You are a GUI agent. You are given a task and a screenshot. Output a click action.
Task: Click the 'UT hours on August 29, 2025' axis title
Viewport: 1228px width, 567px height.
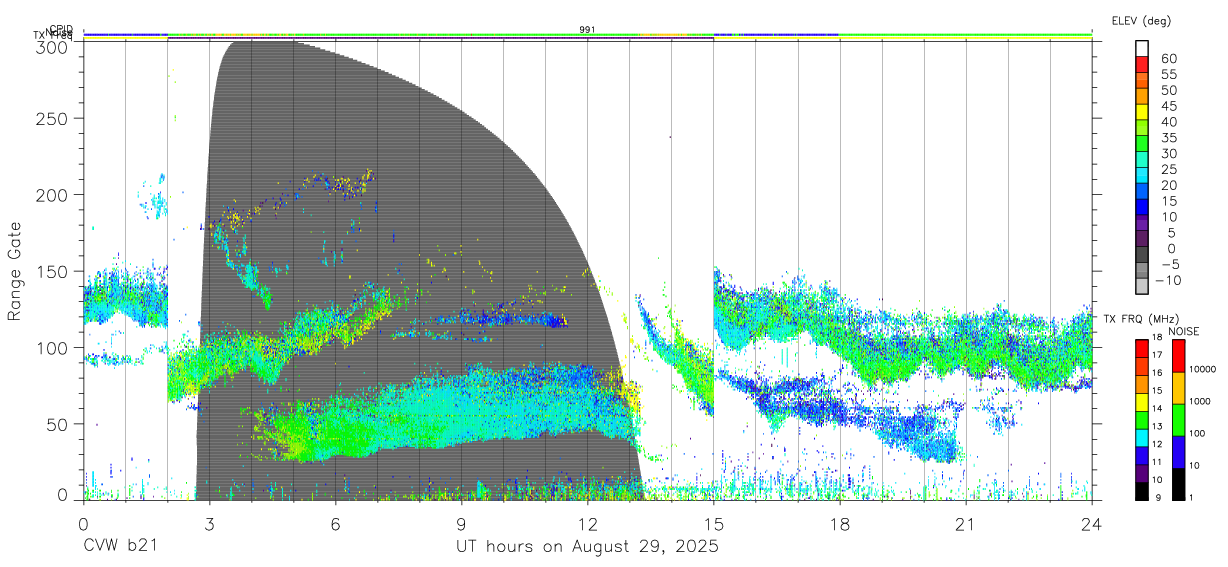click(x=587, y=546)
